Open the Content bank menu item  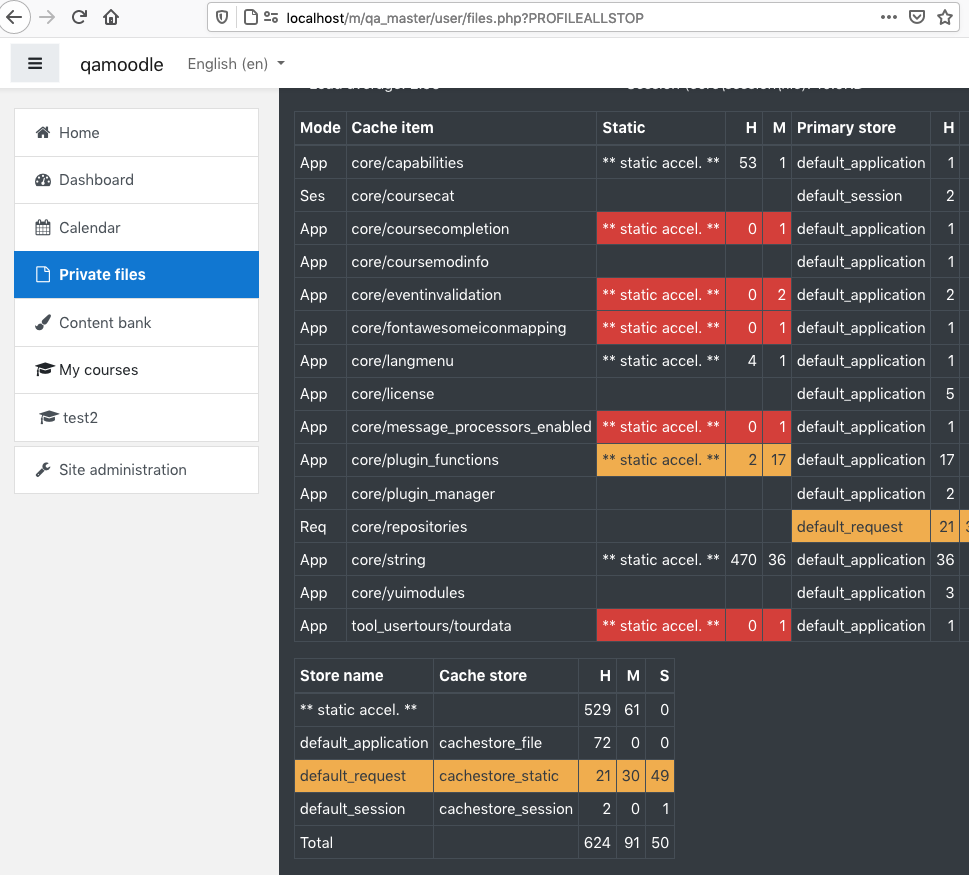137,323
